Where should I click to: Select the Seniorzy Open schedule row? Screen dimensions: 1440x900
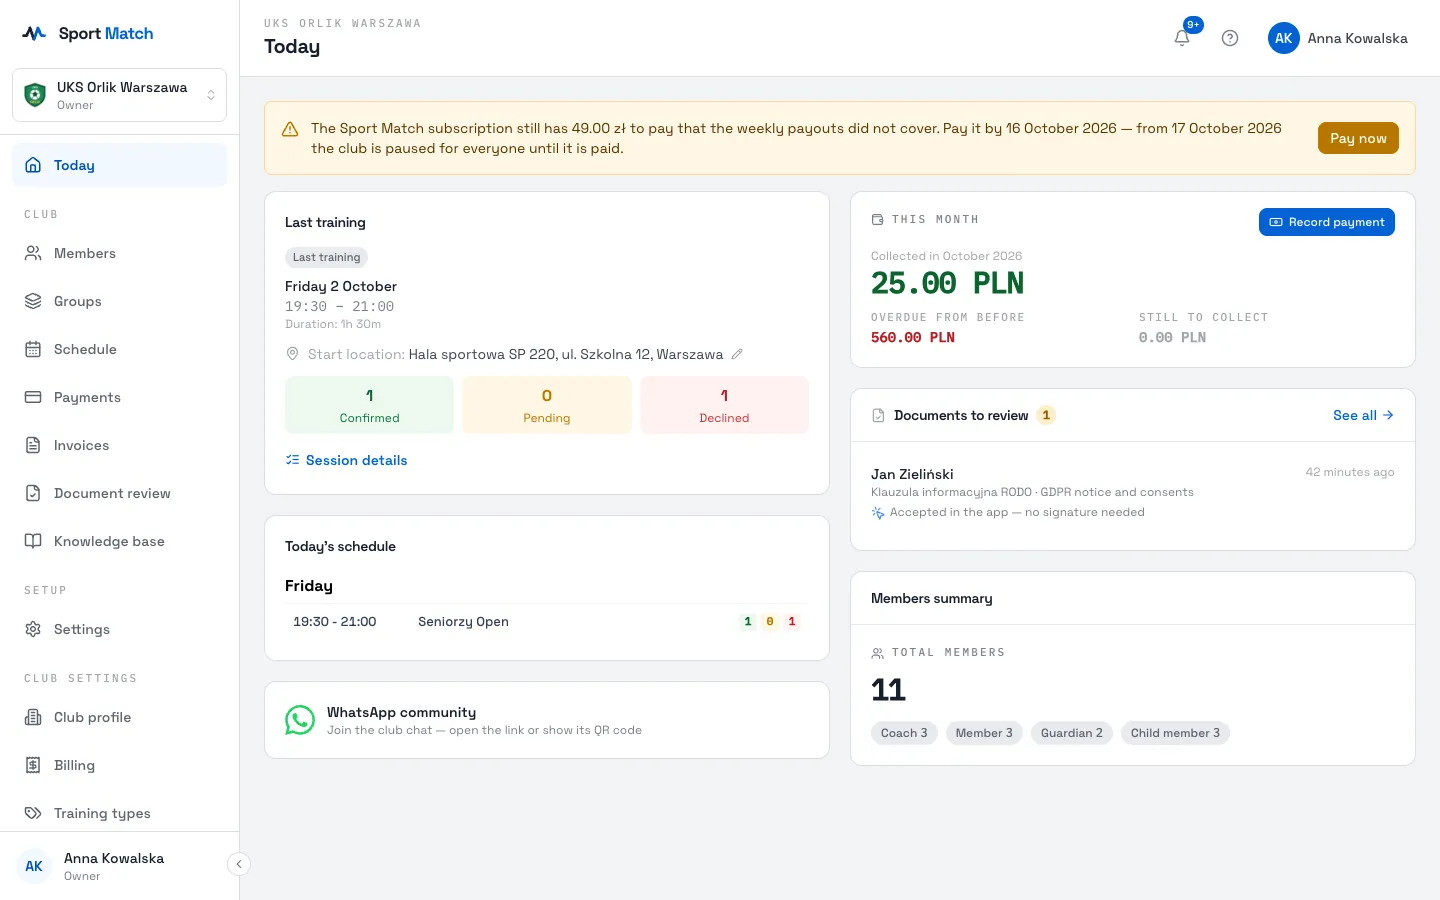(547, 621)
